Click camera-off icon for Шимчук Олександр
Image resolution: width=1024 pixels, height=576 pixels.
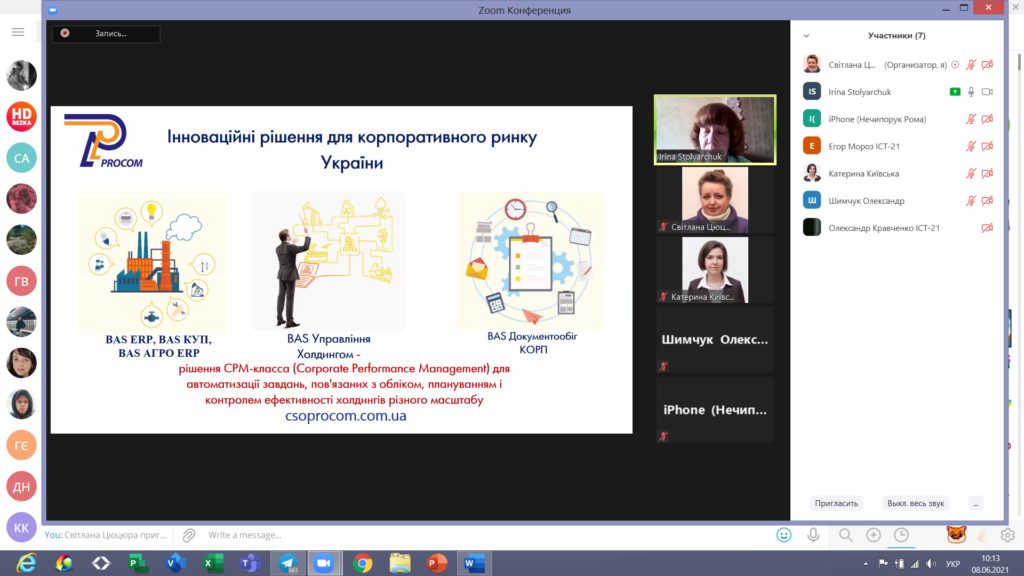(987, 200)
